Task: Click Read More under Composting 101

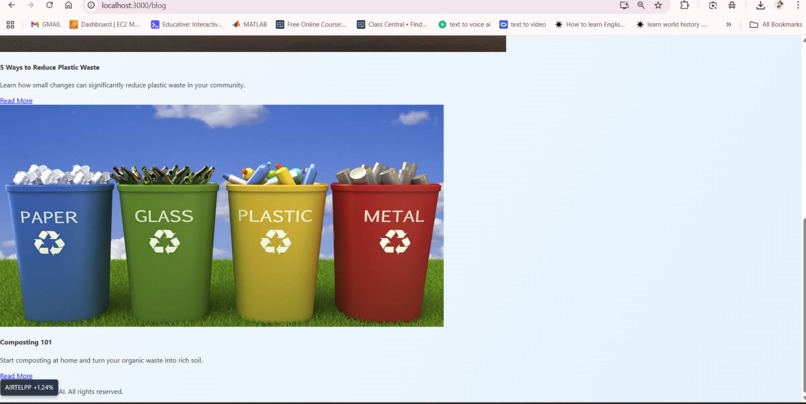Action: pyautogui.click(x=16, y=375)
